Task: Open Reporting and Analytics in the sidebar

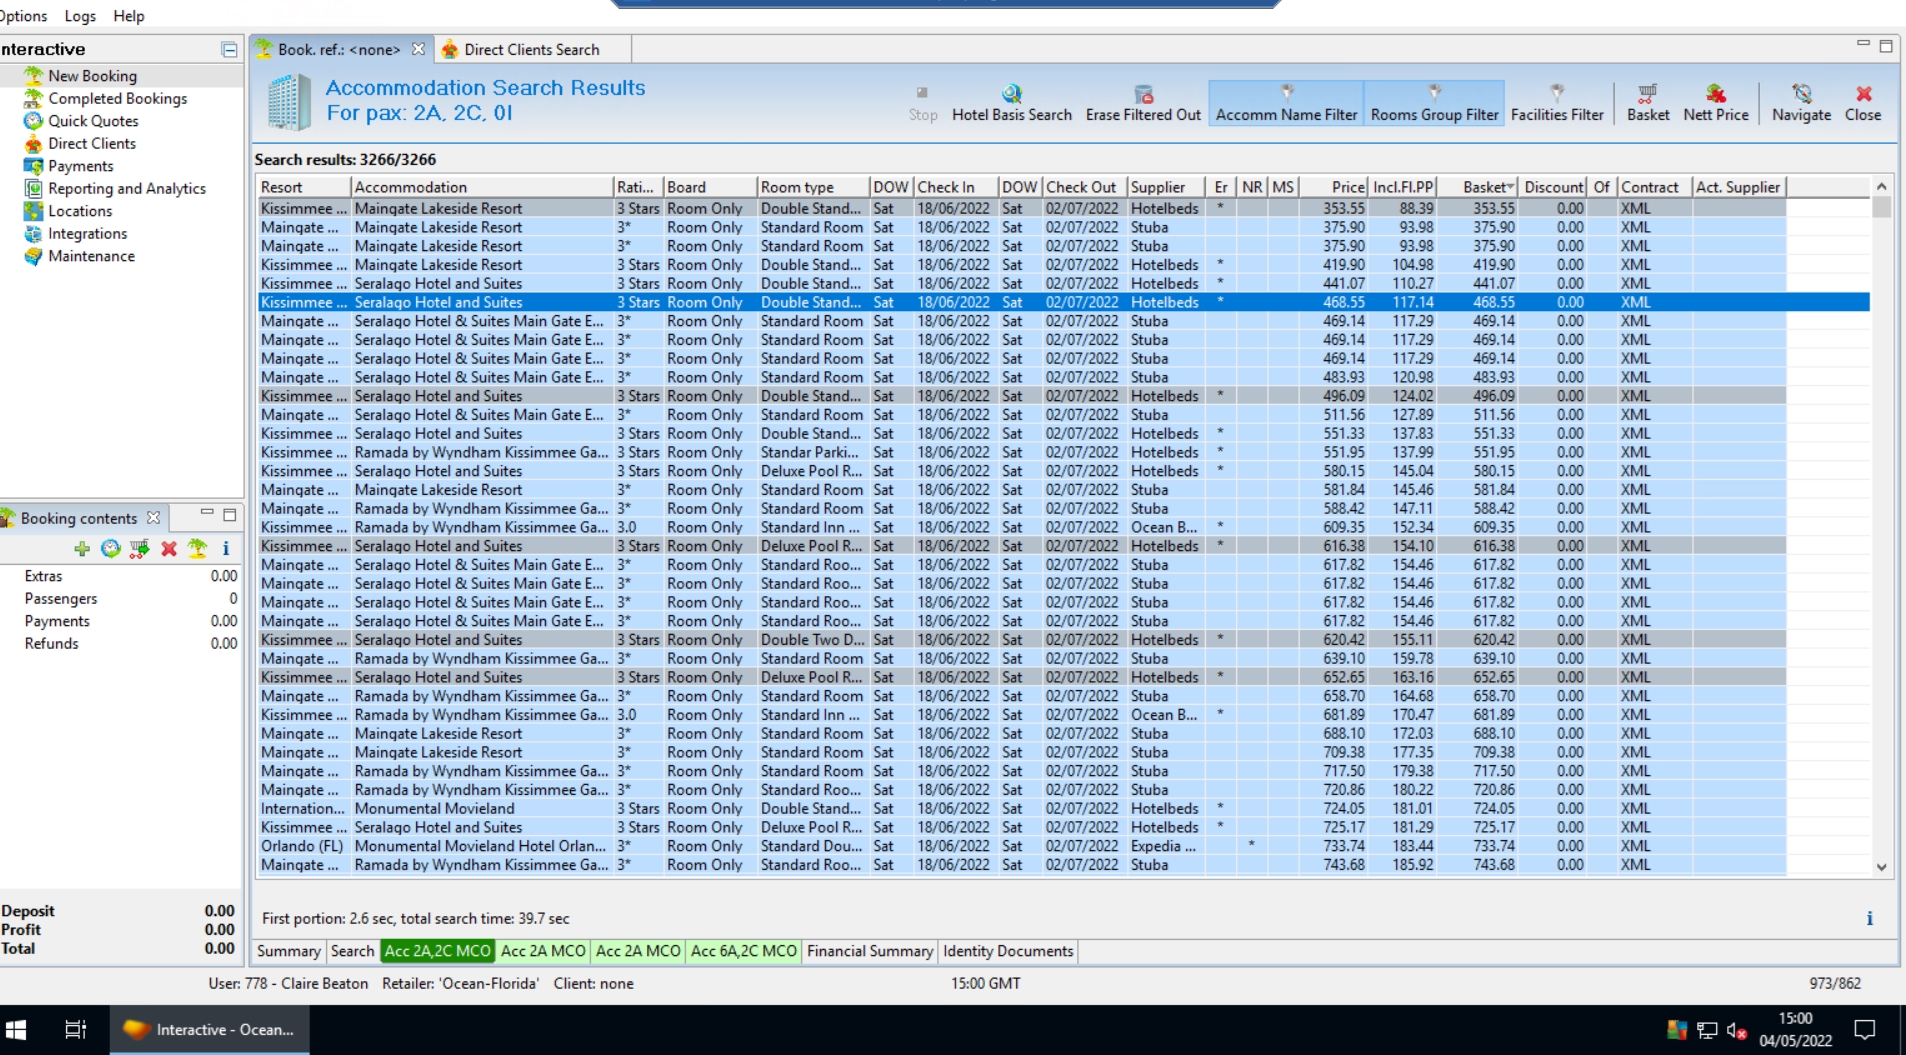Action: click(126, 188)
